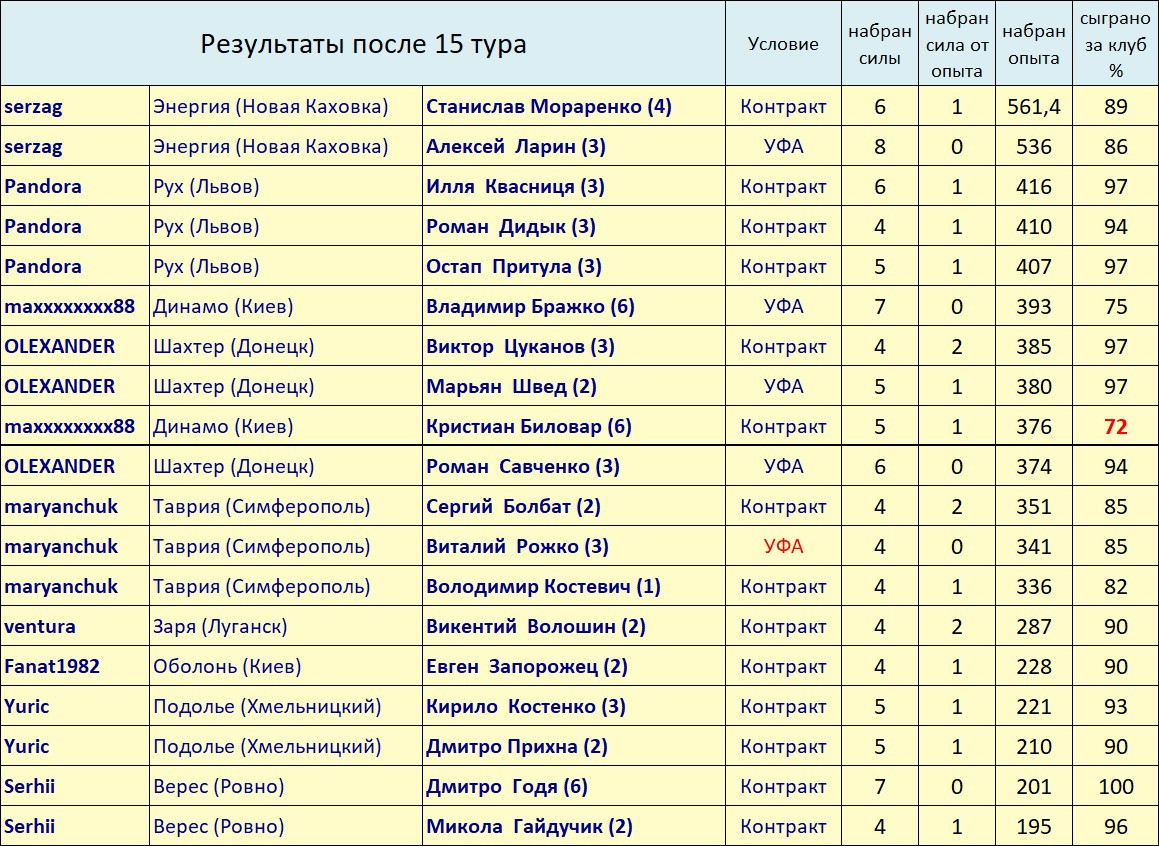Select club 'Оболонь (Киев)'
The width and height of the screenshot is (1159, 846).
pyautogui.click(x=227, y=666)
